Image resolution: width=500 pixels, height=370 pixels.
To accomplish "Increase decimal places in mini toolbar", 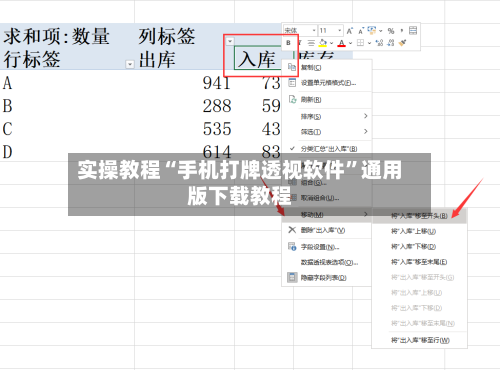I will coord(379,43).
